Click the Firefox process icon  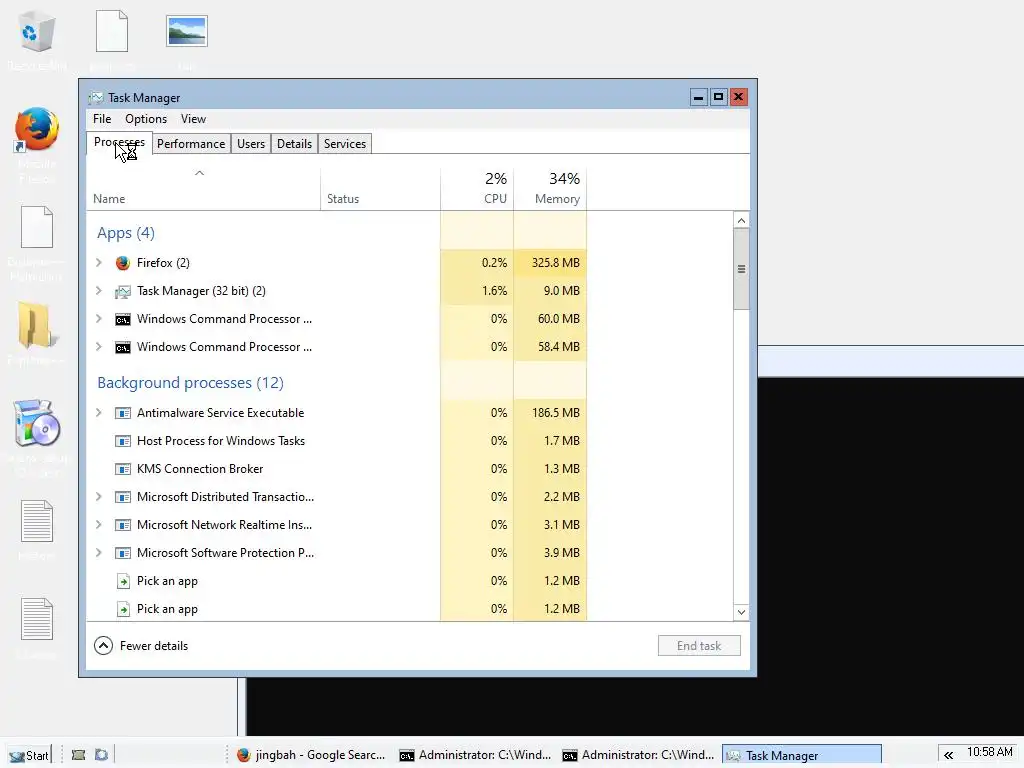[123, 263]
